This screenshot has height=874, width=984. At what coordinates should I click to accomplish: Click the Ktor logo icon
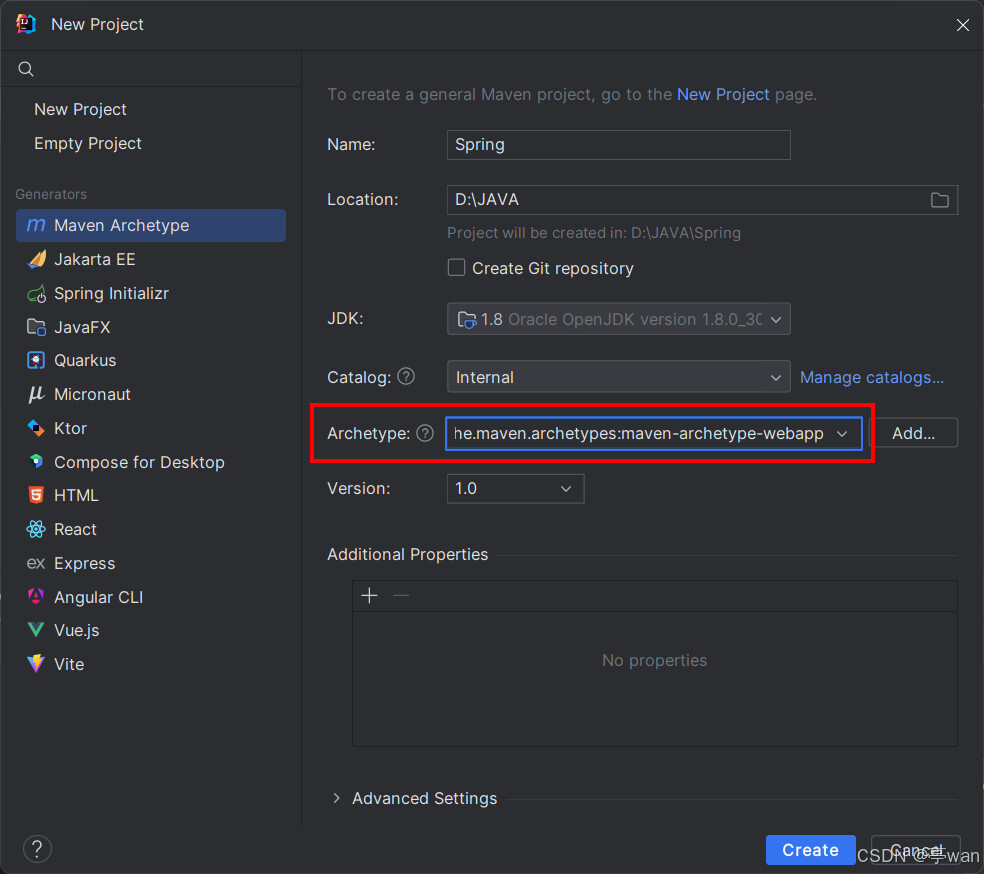click(36, 428)
